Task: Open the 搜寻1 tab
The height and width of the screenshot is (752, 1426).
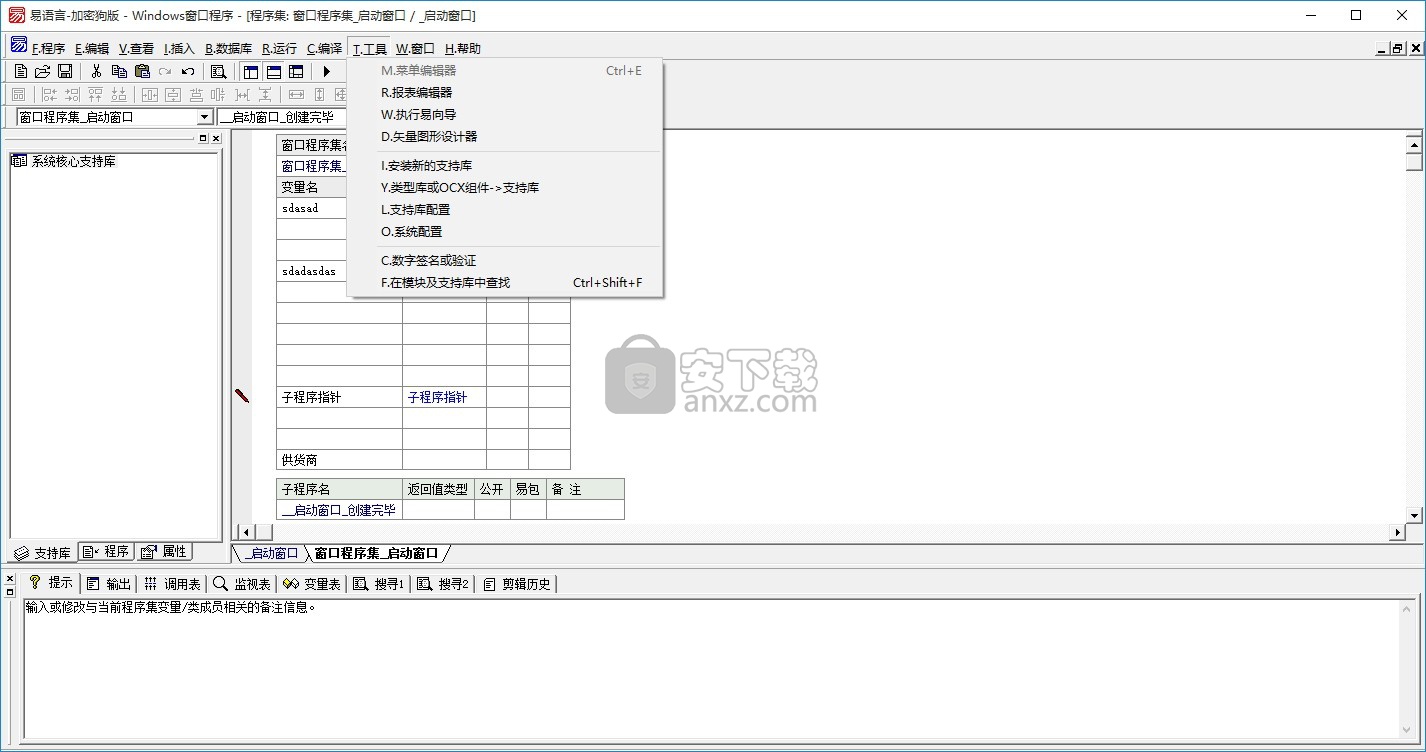Action: pyautogui.click(x=378, y=584)
